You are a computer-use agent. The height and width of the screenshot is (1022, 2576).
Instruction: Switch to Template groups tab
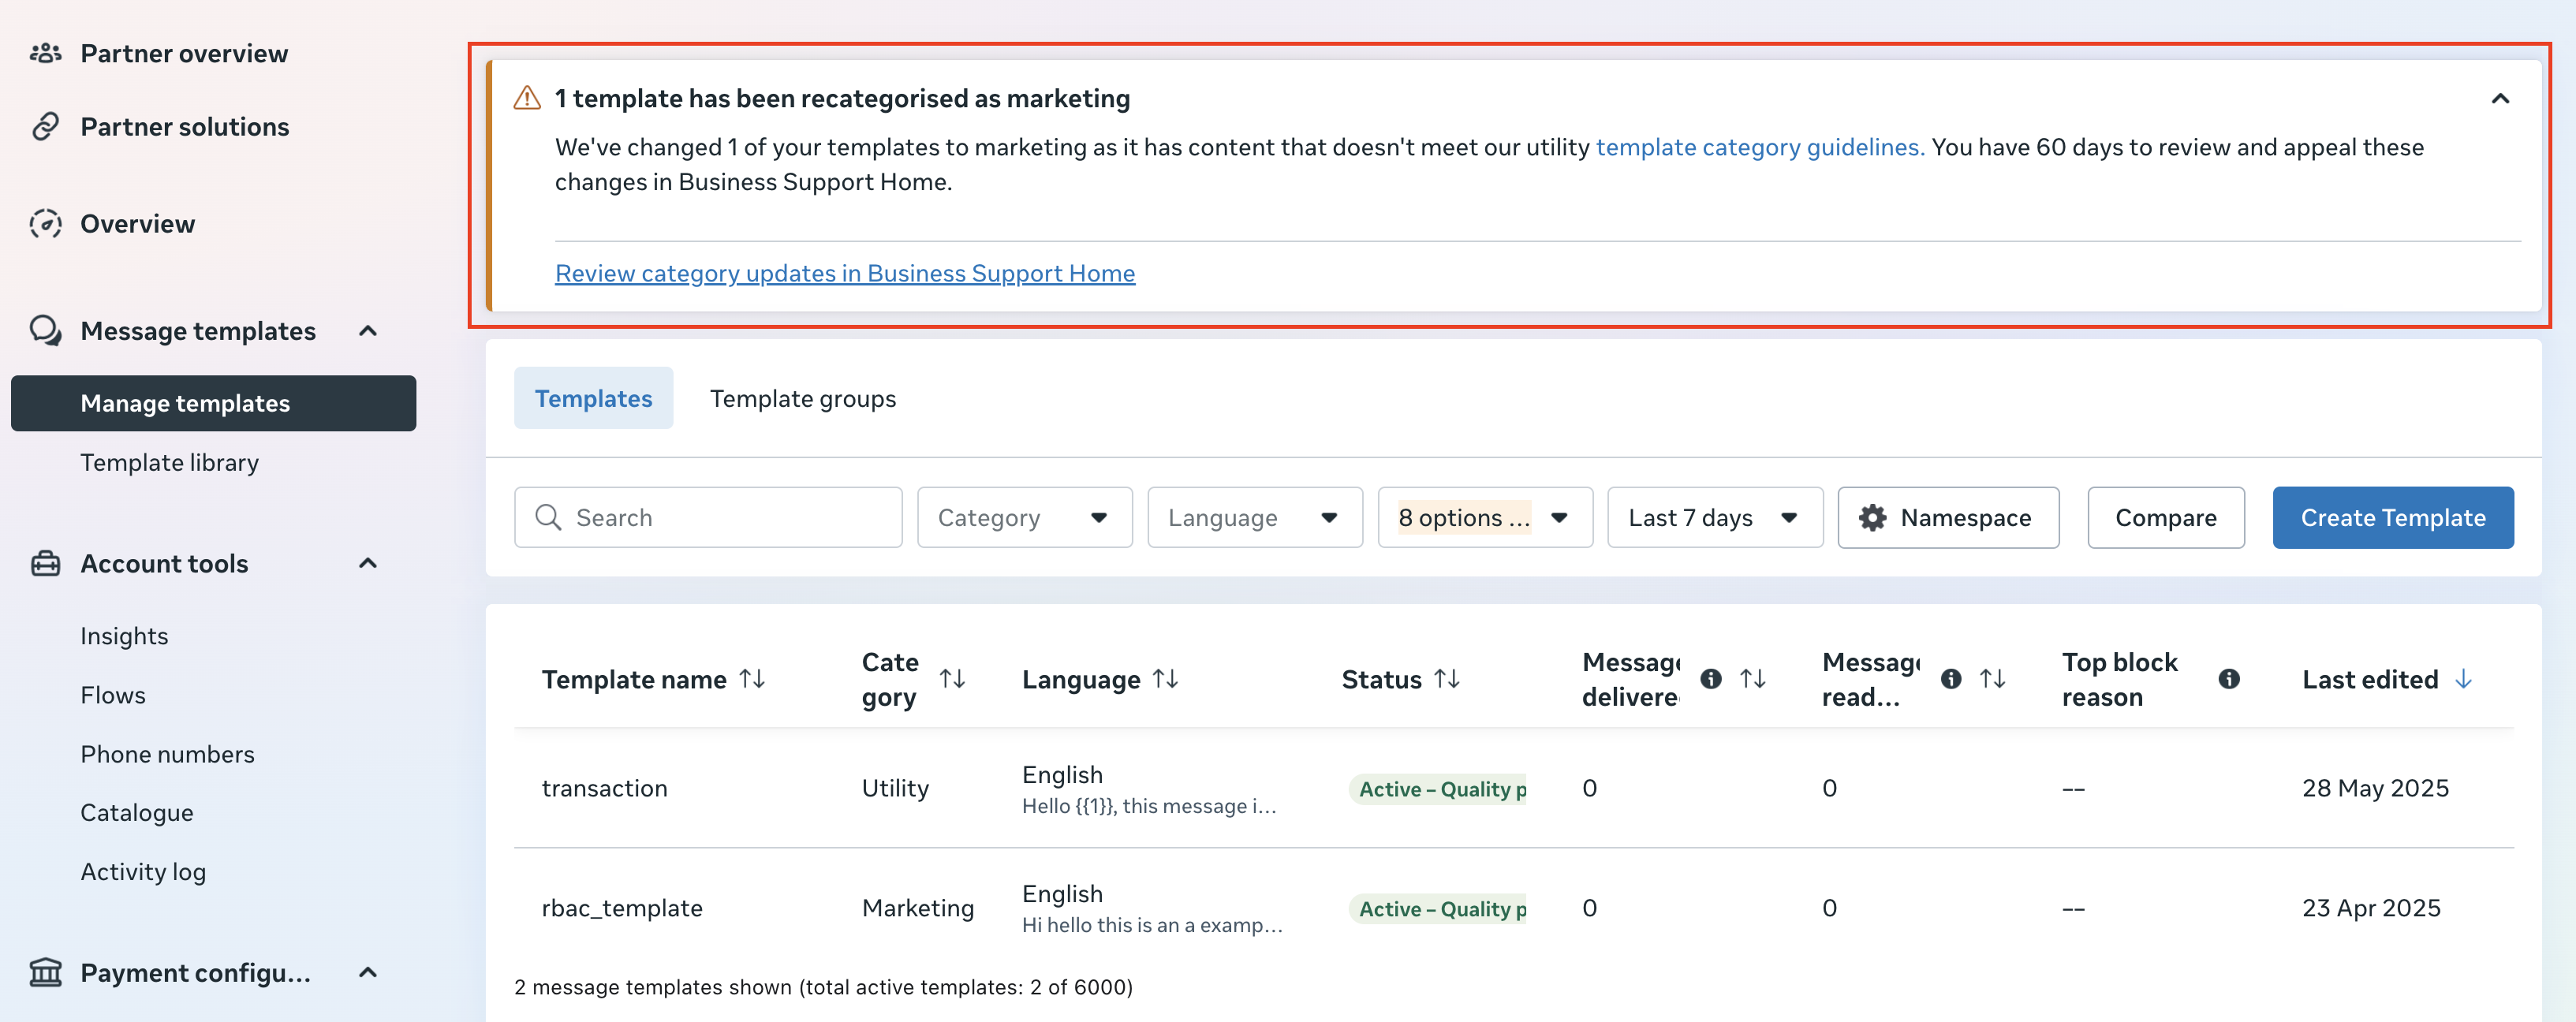coord(802,398)
